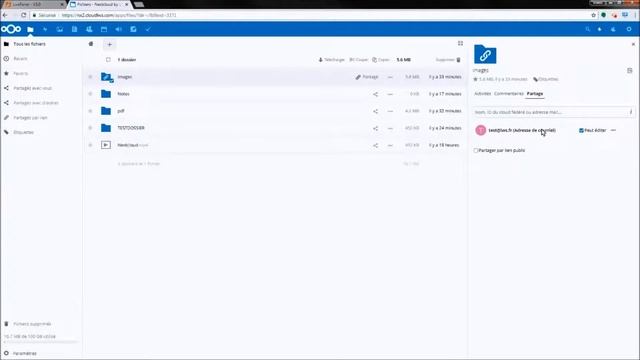Enable Partager par lien public checkbox
This screenshot has height=360, width=640.
click(x=476, y=151)
